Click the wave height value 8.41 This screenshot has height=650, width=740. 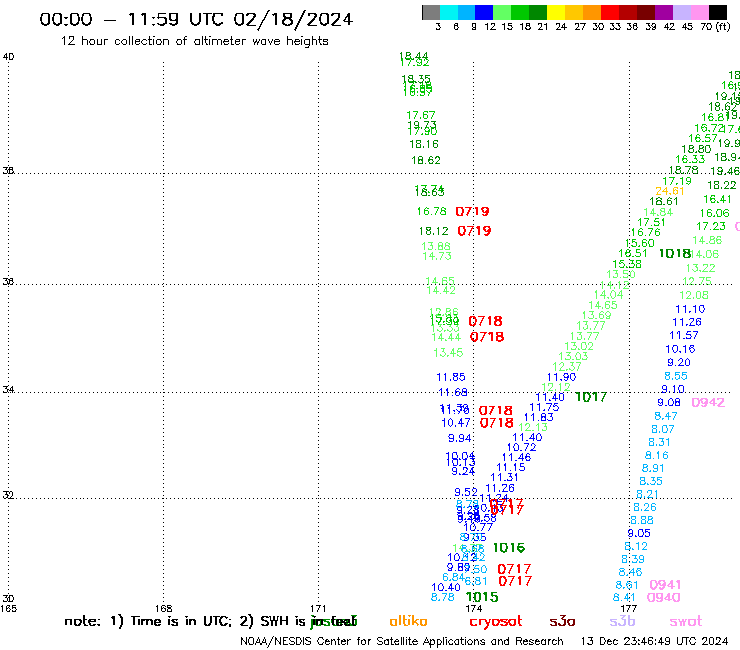624,598
